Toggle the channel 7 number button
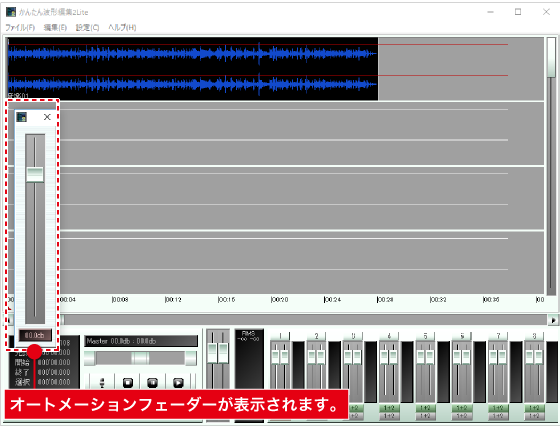Screen dimensions: 560x428 click(498, 336)
